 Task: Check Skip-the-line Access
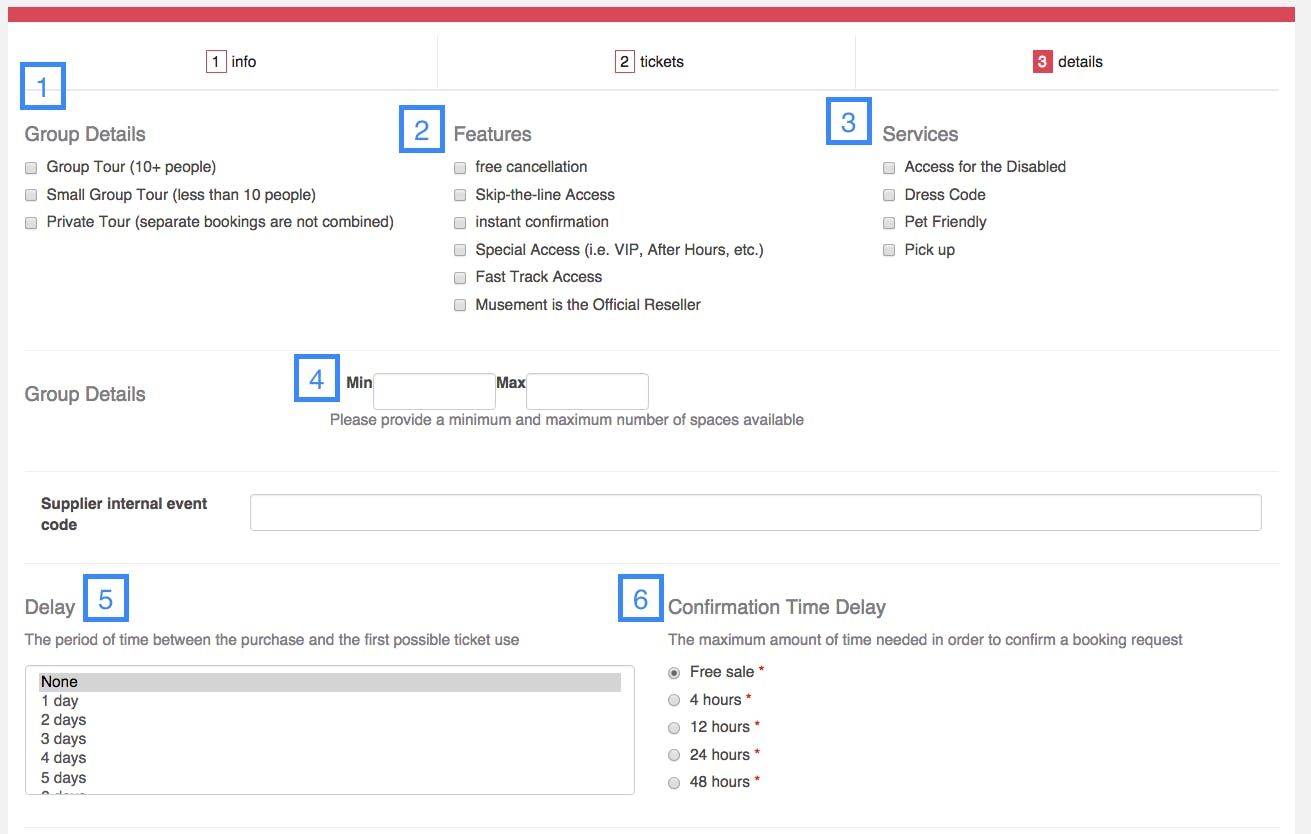coord(460,195)
